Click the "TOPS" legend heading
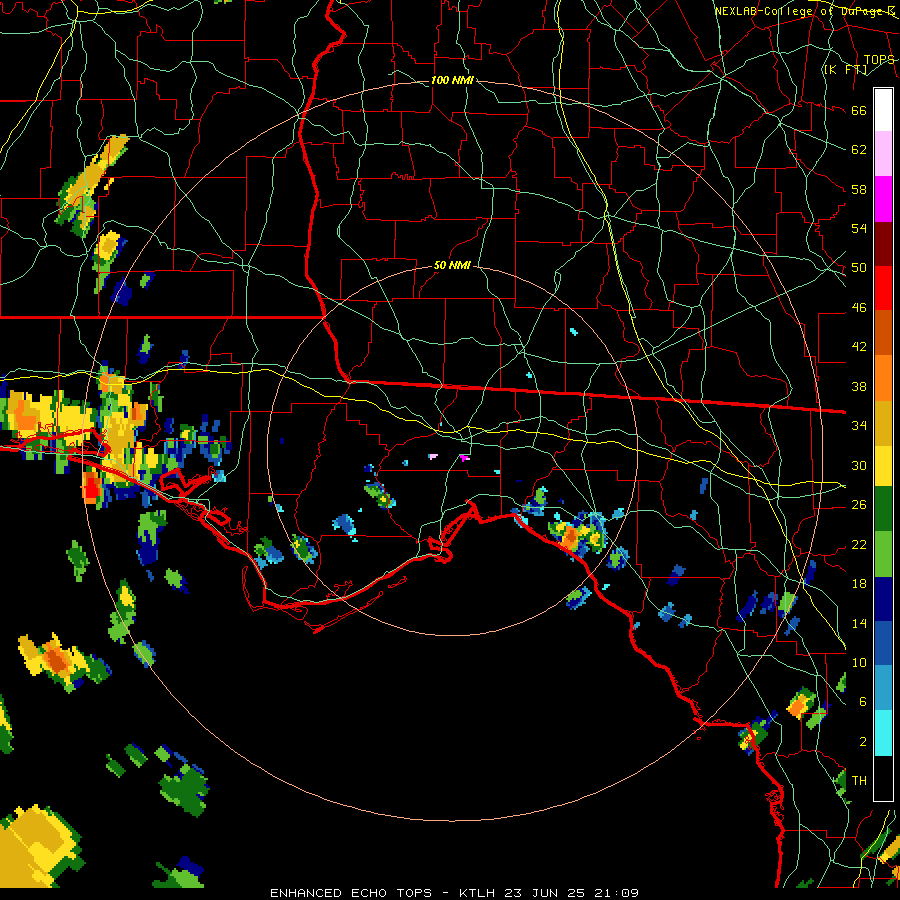Screen dimensions: 900x900 879,59
